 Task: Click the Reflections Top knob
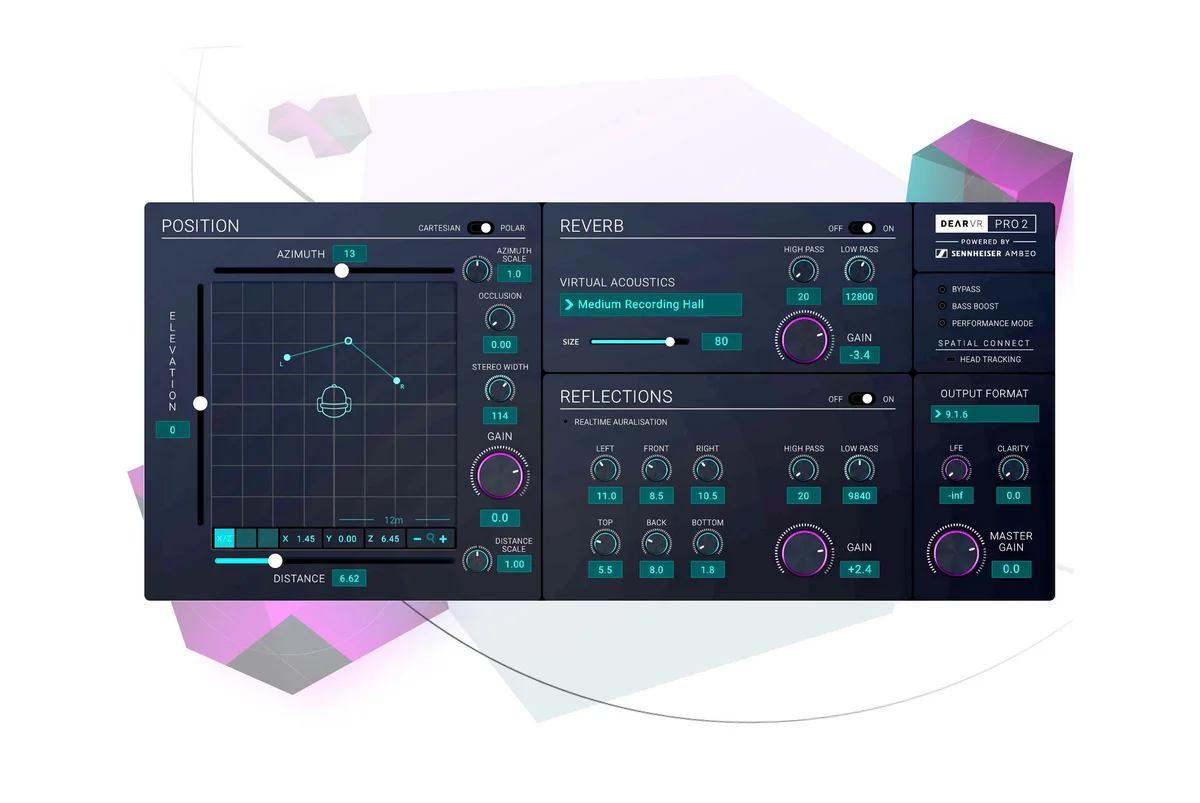[605, 543]
